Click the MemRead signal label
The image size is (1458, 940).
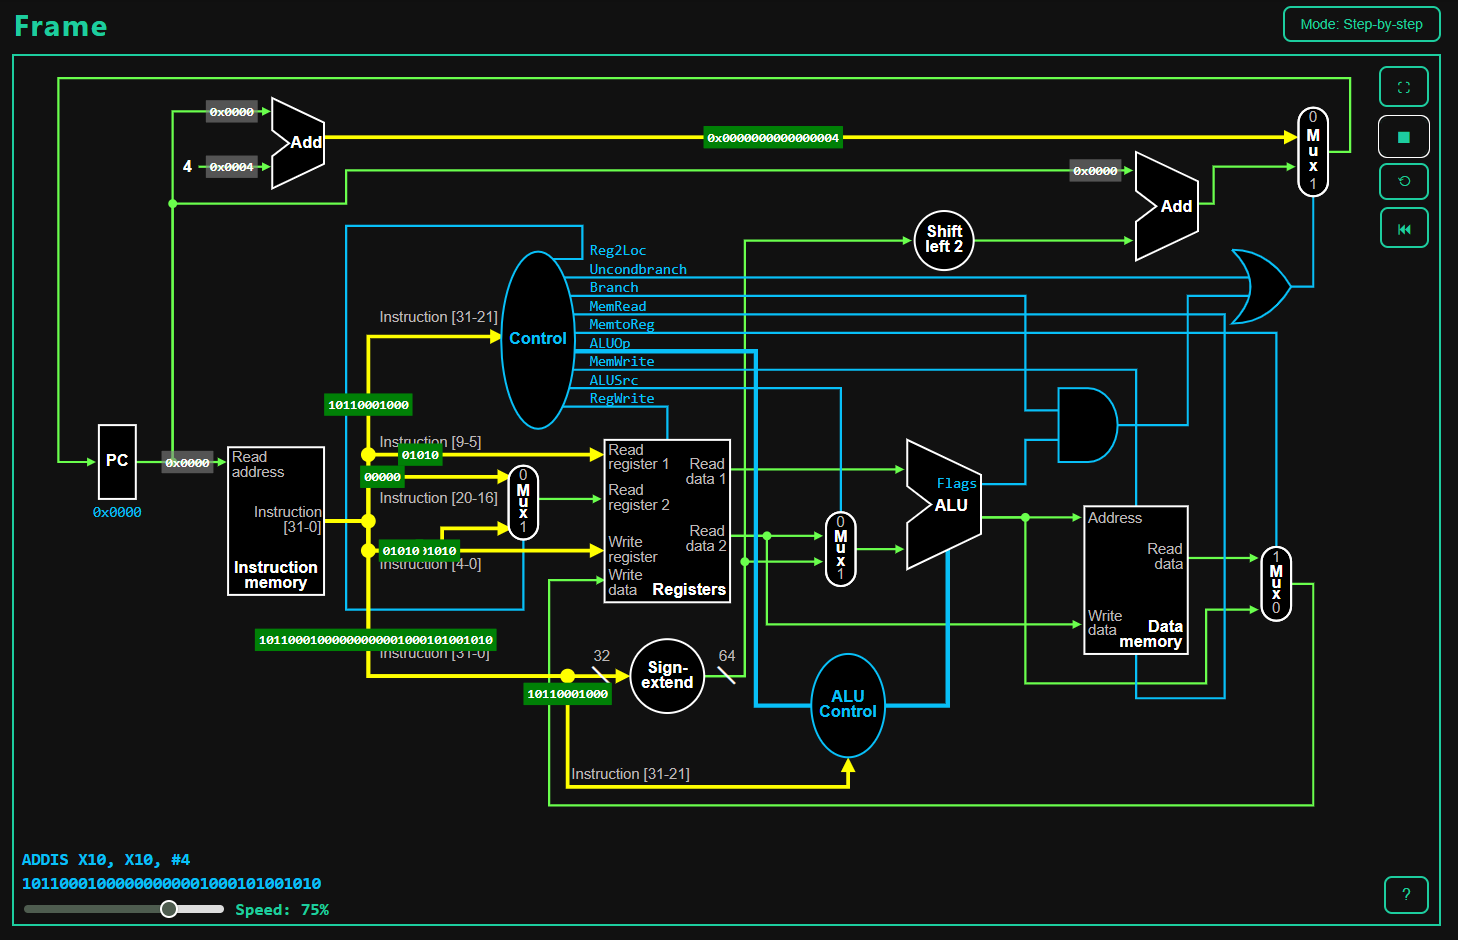[x=618, y=306]
